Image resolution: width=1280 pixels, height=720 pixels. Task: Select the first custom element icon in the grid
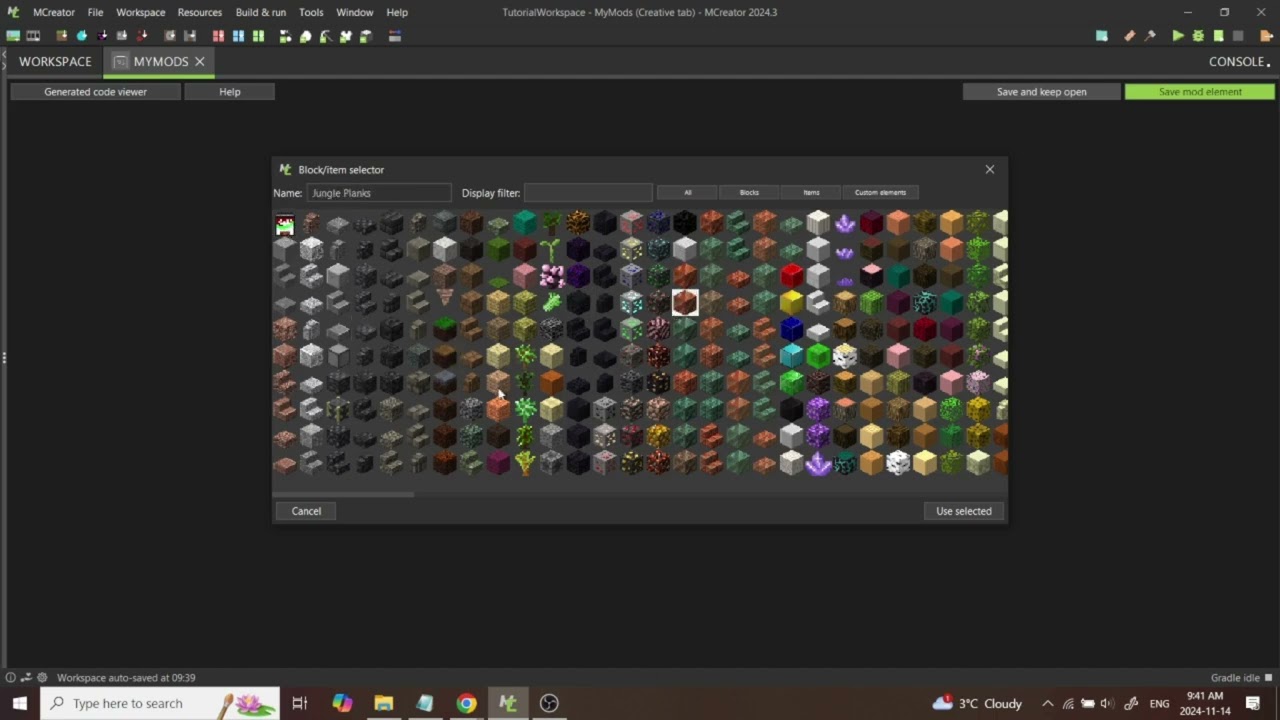tap(285, 224)
